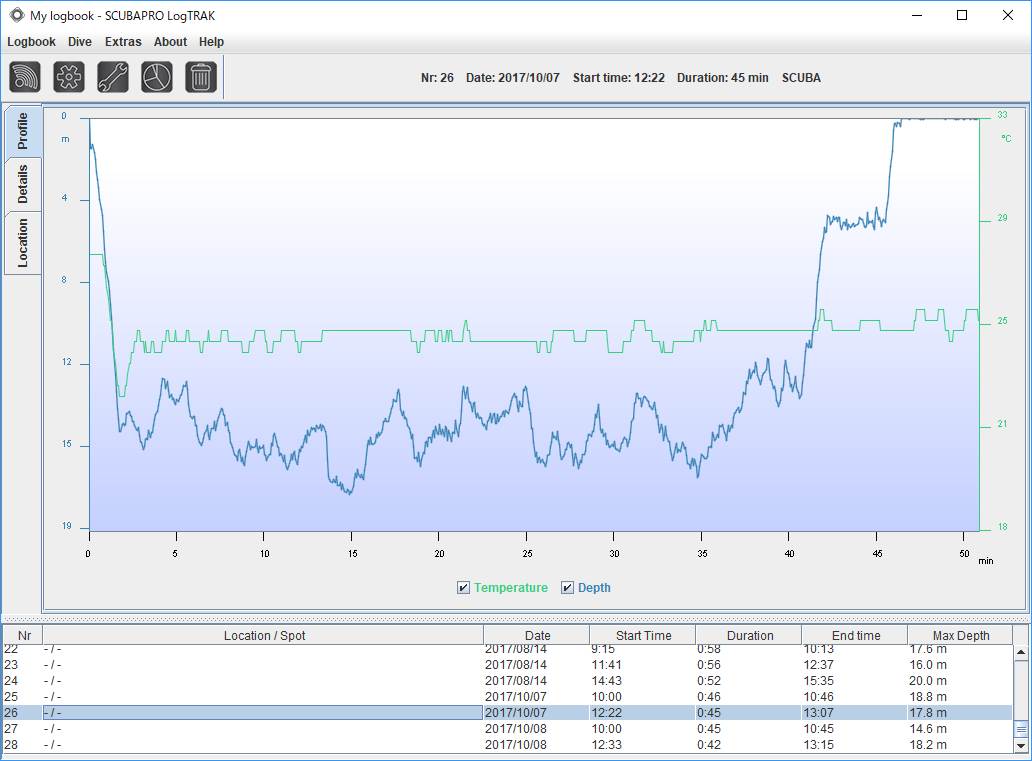Click the dive list scroll down arrow
The width and height of the screenshot is (1032, 761).
click(1021, 746)
